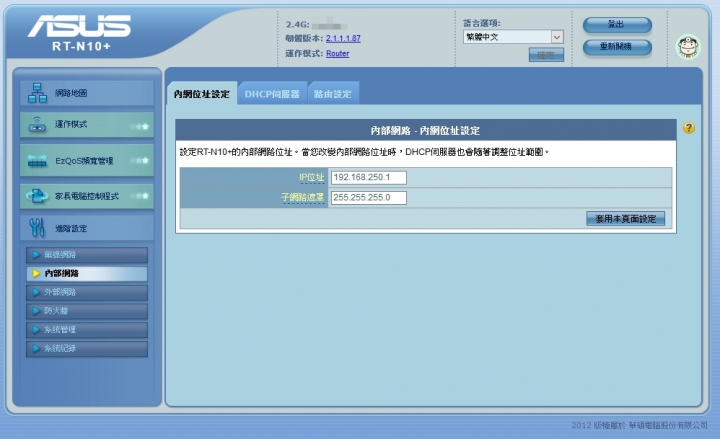
Task: Click 套用本頁面設定 apply button
Action: tap(625, 219)
